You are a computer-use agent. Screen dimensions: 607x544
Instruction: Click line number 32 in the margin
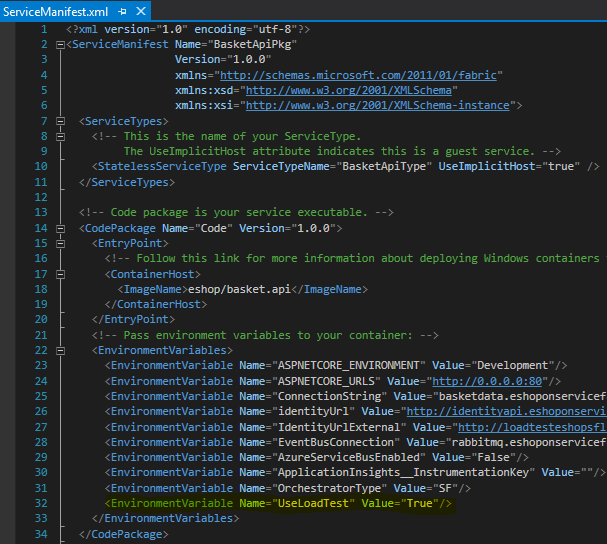pos(39,503)
